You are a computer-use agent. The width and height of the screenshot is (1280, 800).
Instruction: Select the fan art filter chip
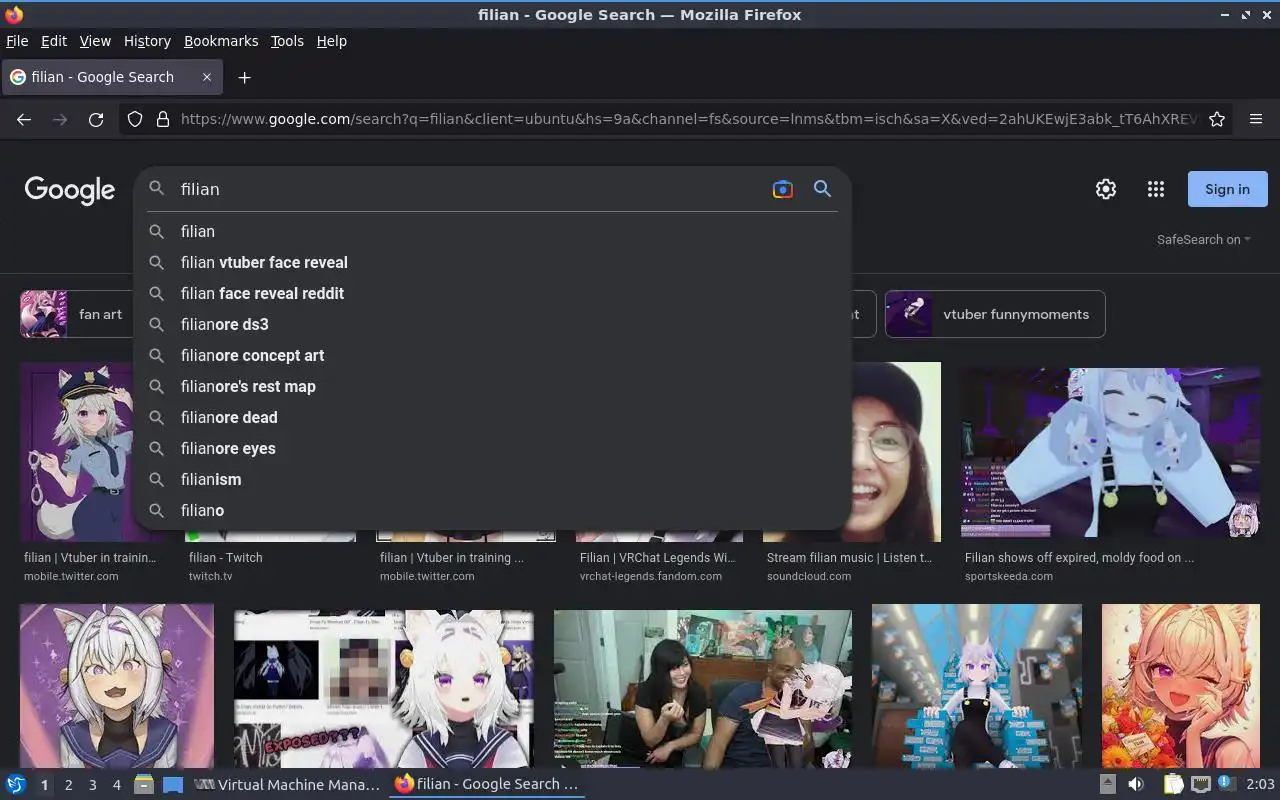[x=76, y=314]
